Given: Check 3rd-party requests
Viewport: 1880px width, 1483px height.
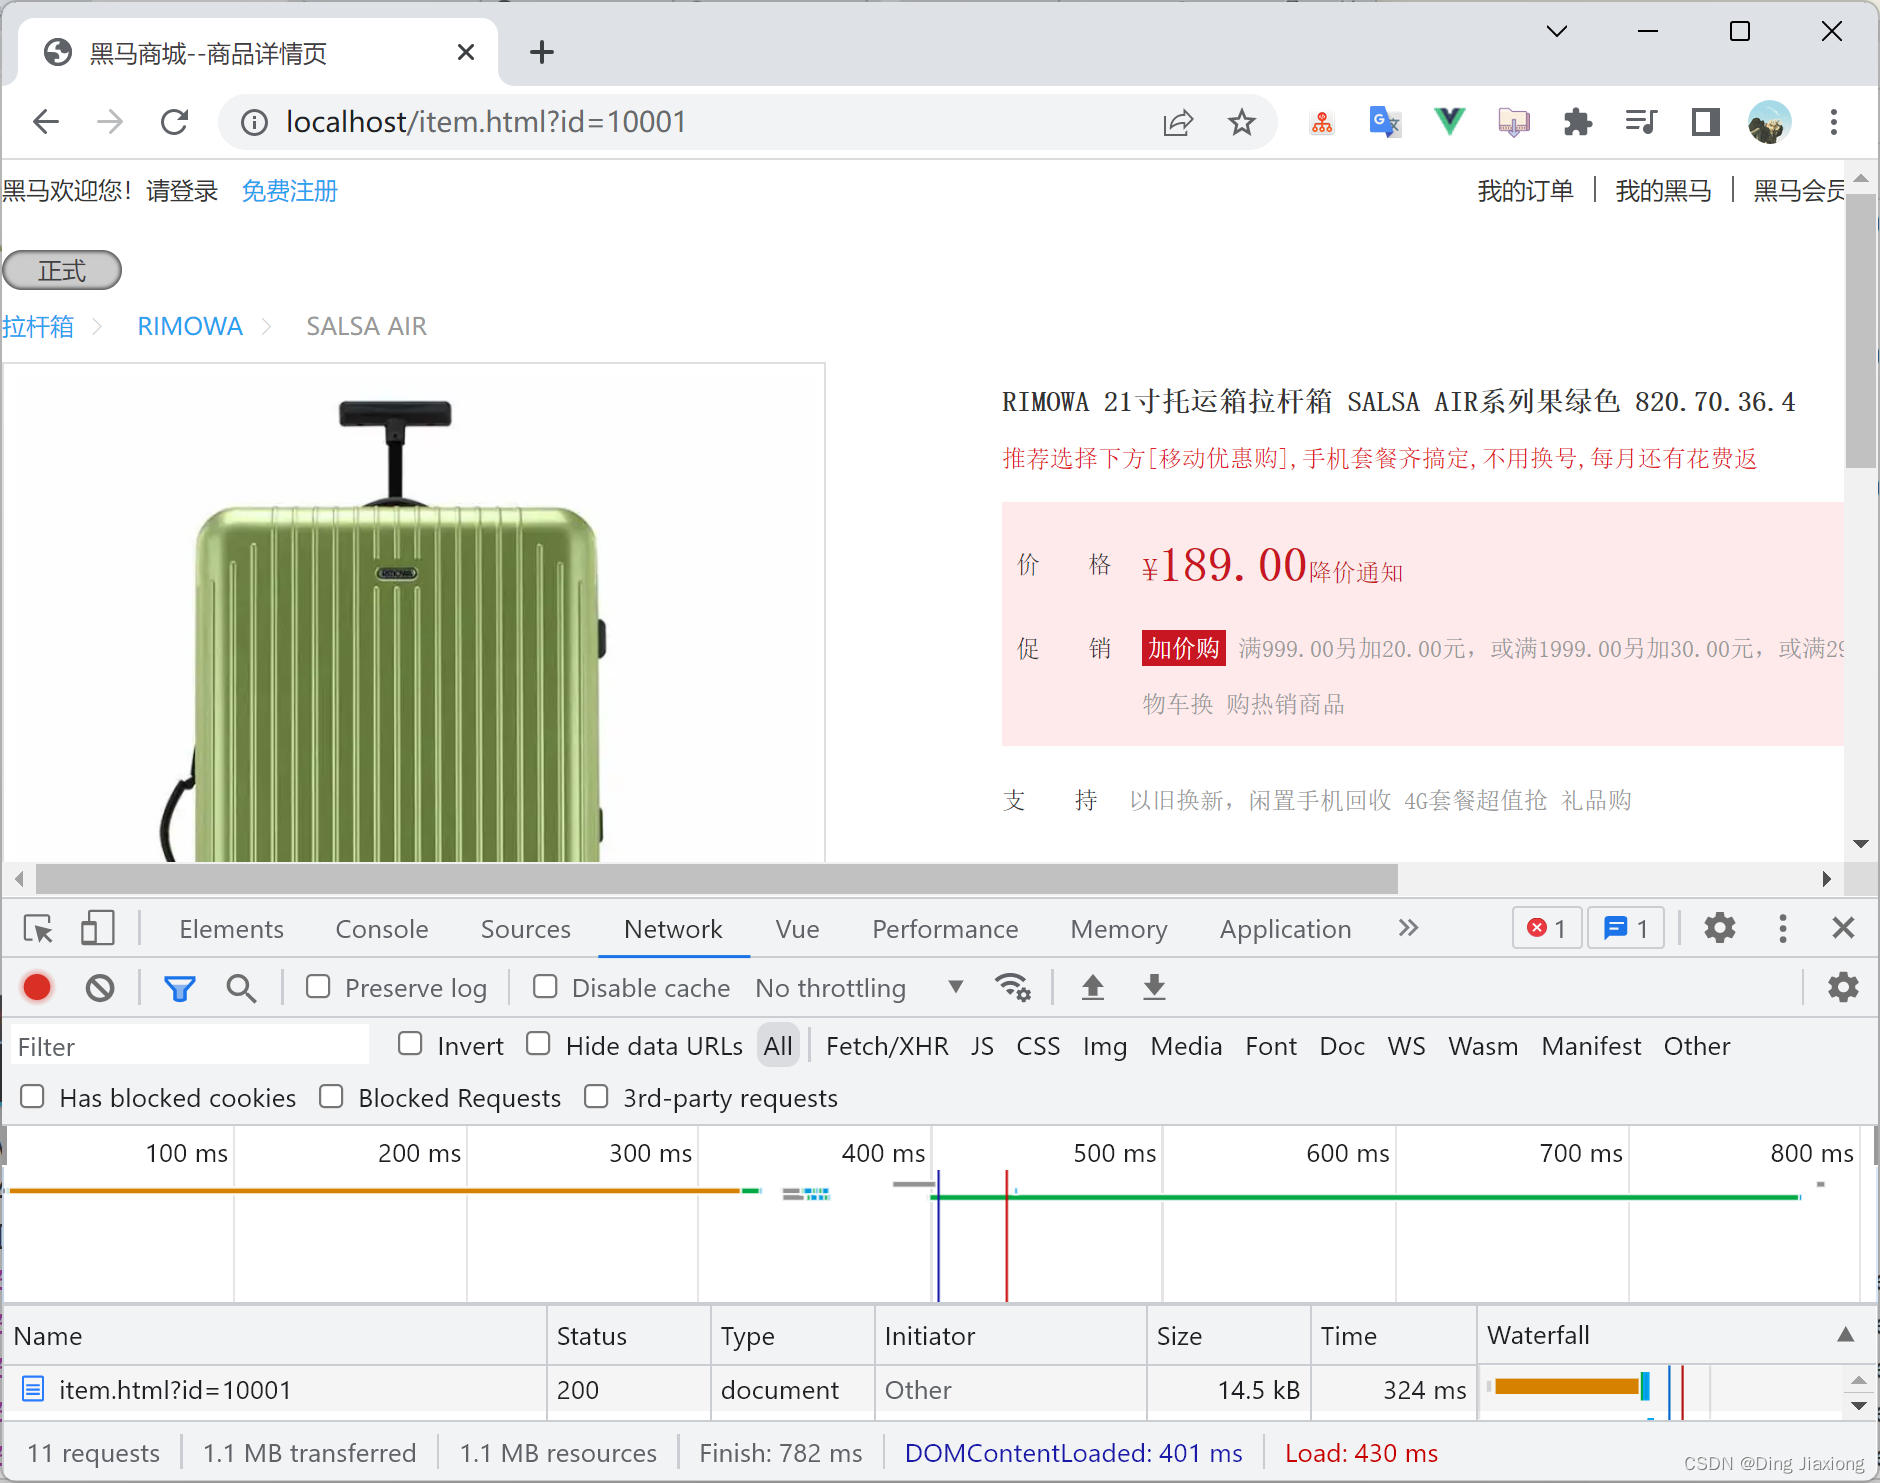Looking at the screenshot, I should coord(596,1097).
